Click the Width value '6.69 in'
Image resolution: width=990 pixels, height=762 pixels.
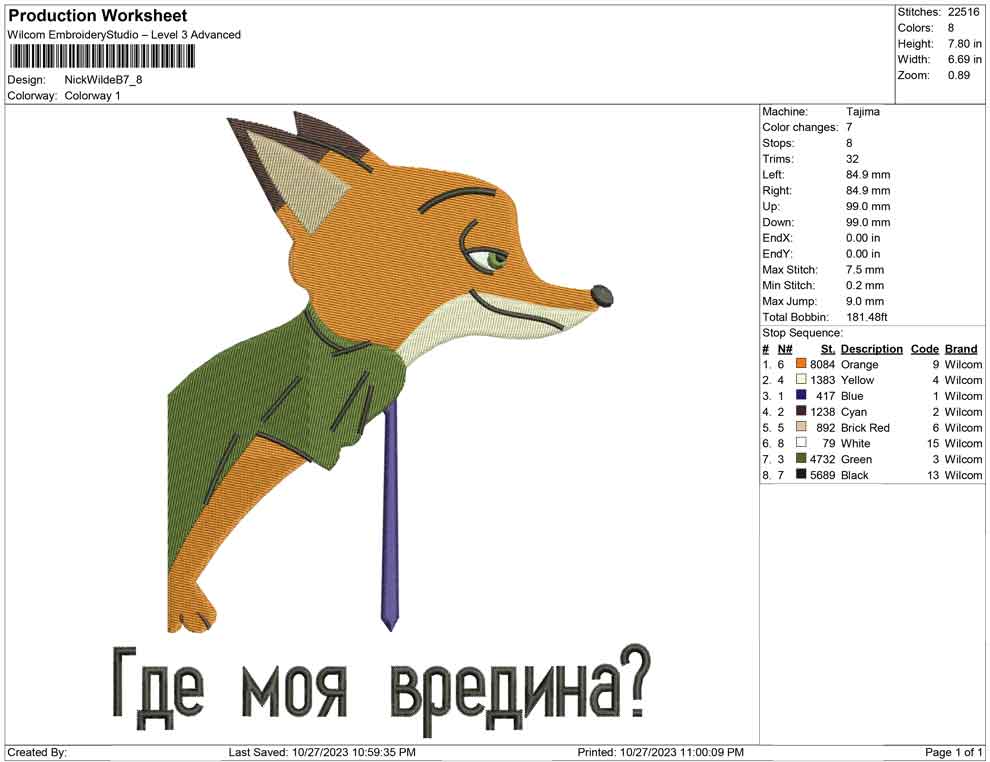pos(965,59)
